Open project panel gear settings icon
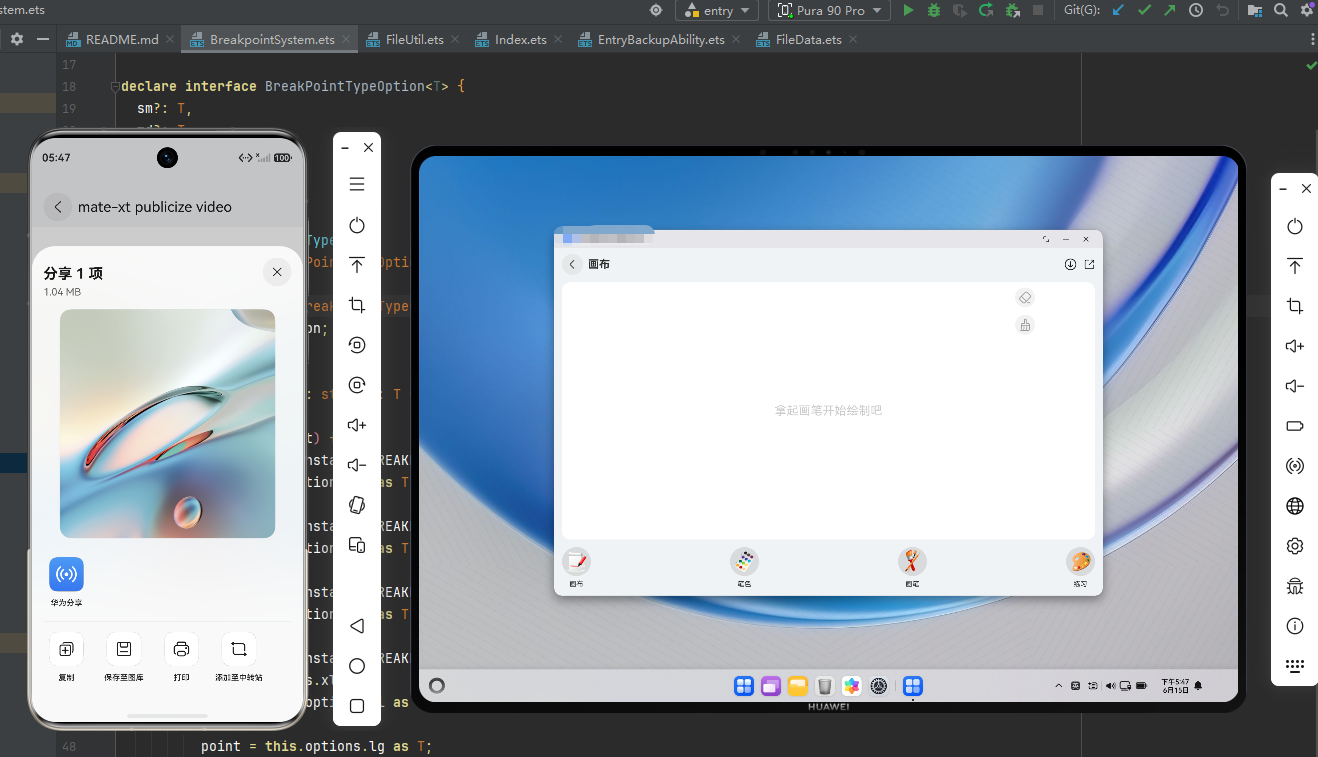This screenshot has width=1318, height=757. (x=17, y=40)
